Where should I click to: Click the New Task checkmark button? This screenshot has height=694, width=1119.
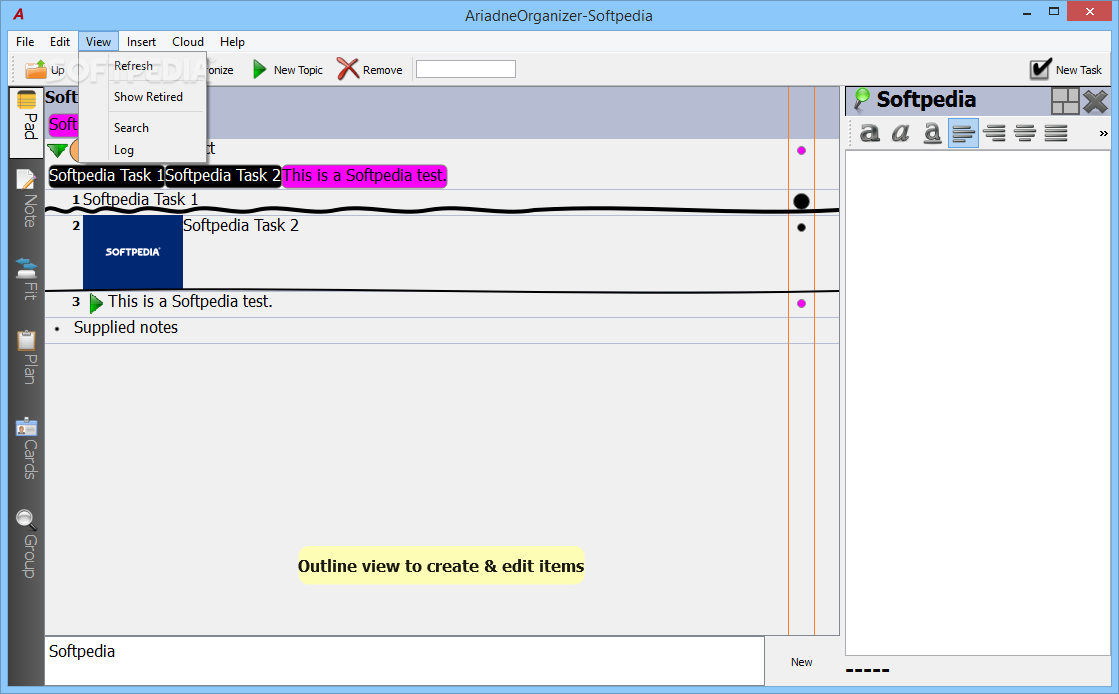pyautogui.click(x=1066, y=69)
